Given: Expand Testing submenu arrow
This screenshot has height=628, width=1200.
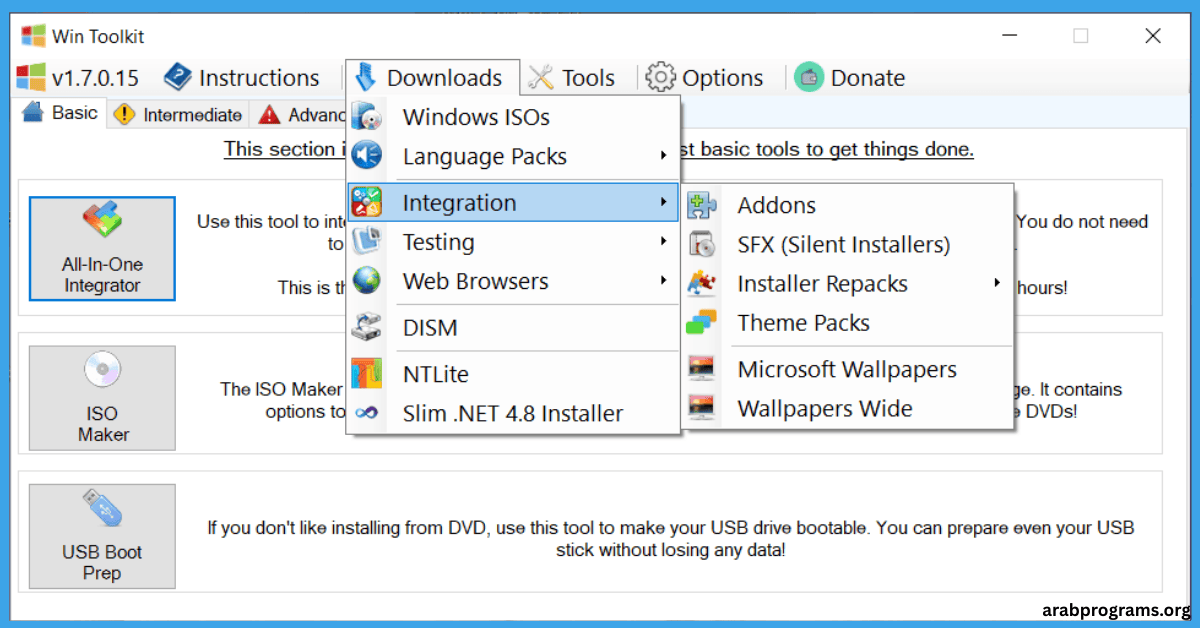Looking at the screenshot, I should tap(663, 242).
